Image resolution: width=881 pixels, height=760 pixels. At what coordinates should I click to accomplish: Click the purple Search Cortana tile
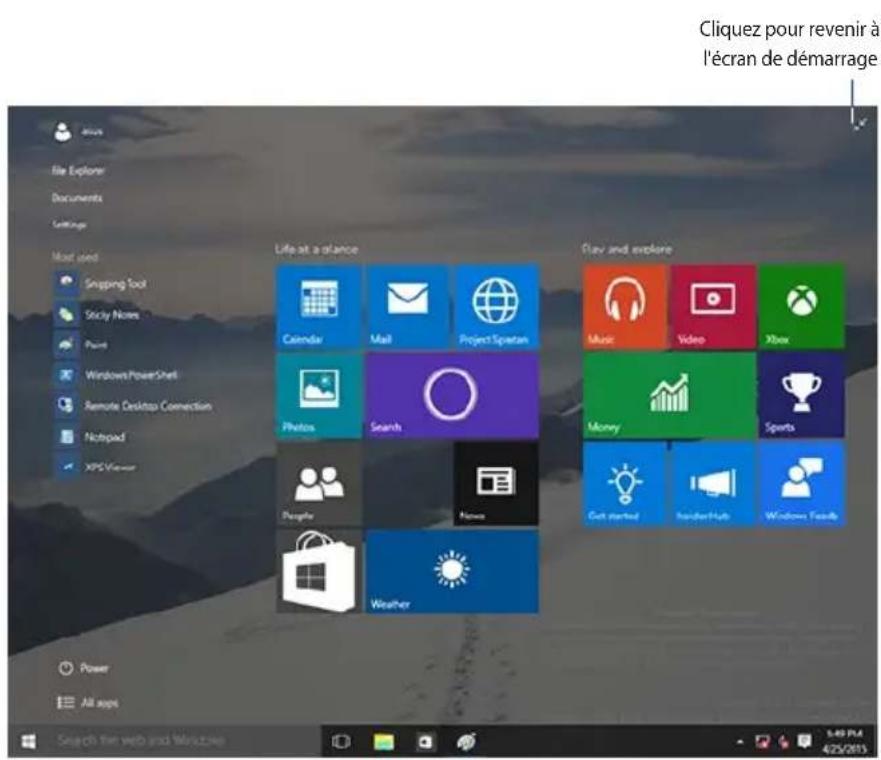pyautogui.click(x=452, y=395)
